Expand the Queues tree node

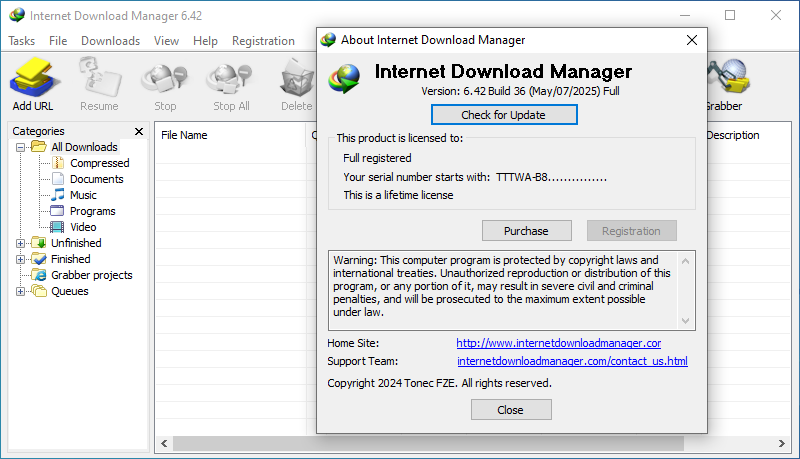point(20,291)
